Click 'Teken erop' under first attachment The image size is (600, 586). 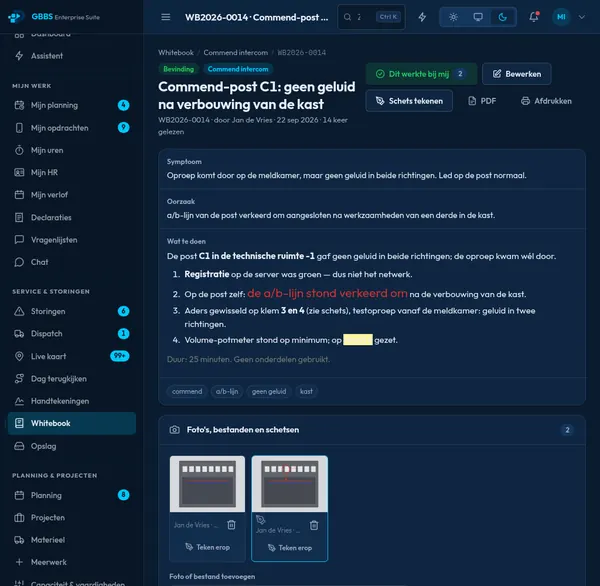(207, 547)
